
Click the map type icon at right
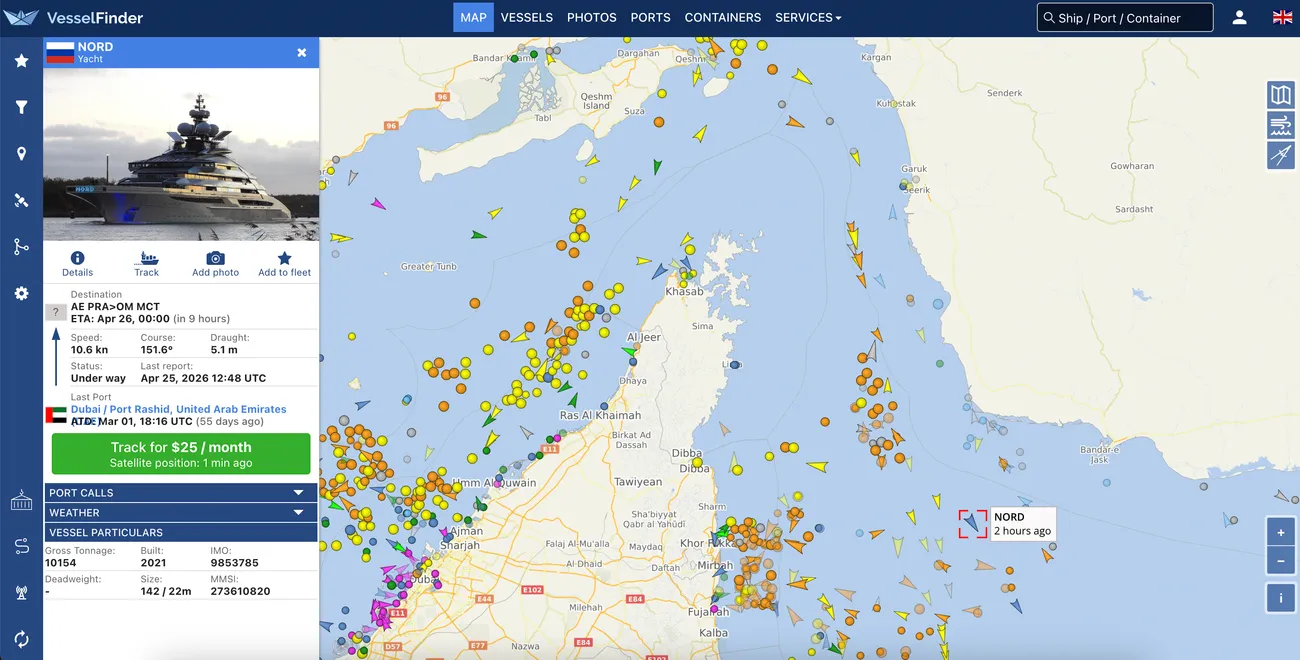coord(1280,95)
